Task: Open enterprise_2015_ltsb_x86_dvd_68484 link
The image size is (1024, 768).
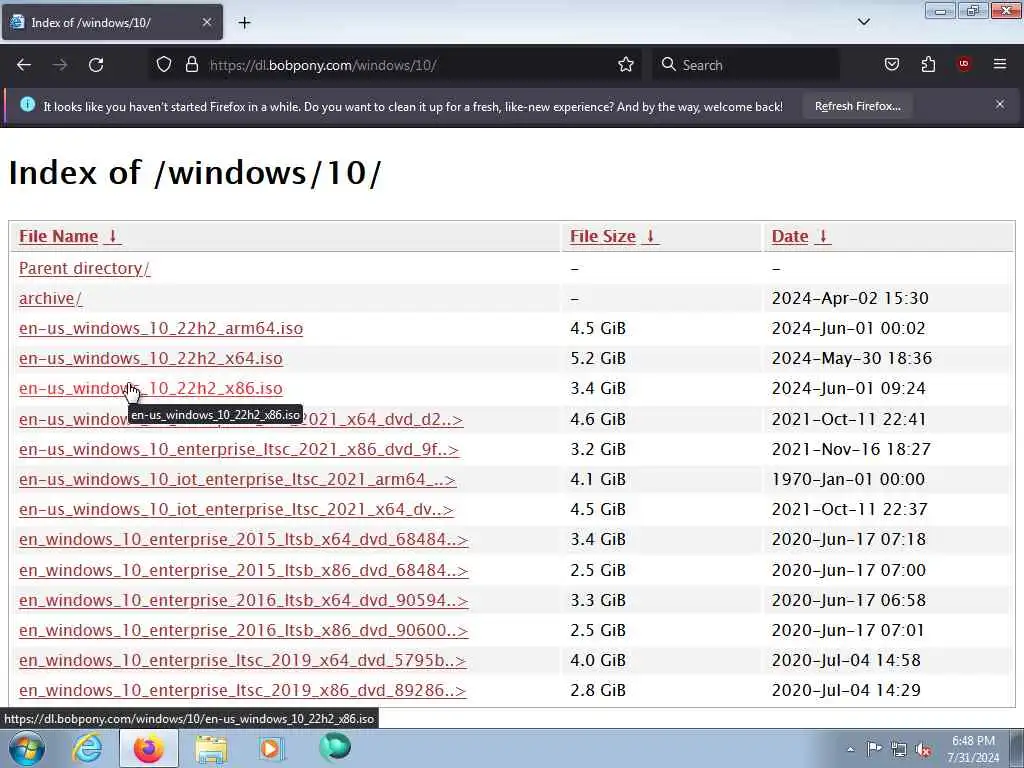Action: [x=244, y=571]
